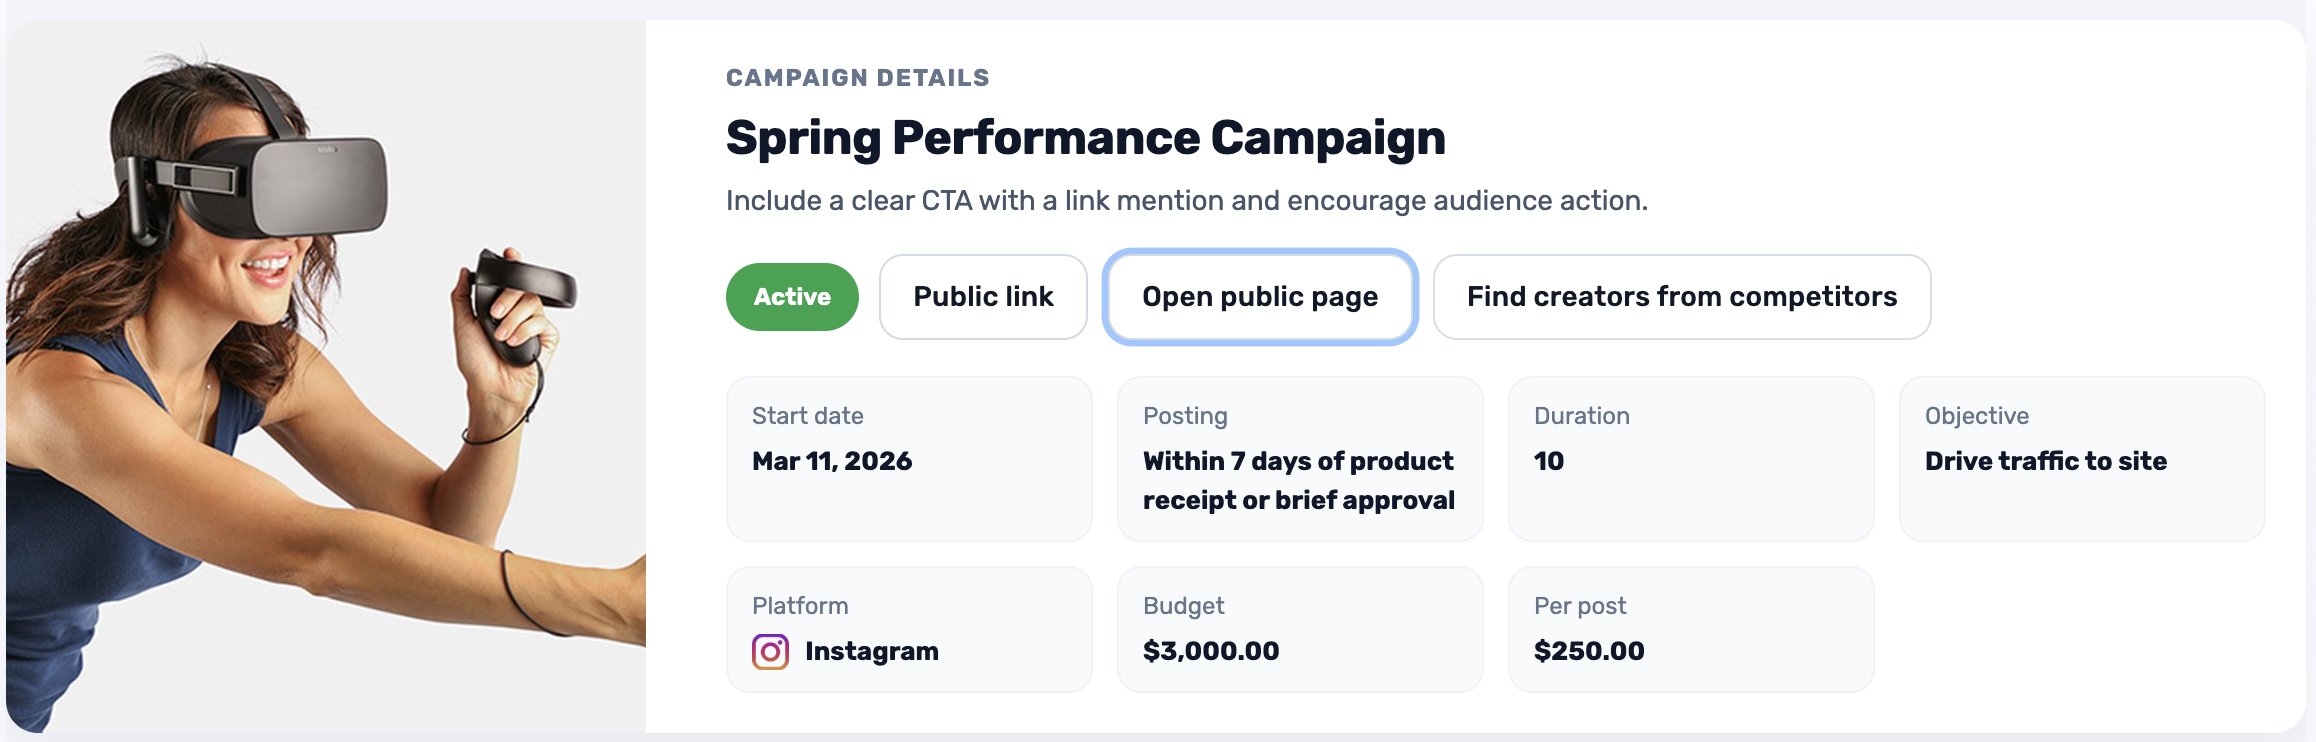Screen dimensions: 2316x742
Task: Select the Posting schedule card
Action: pyautogui.click(x=1299, y=458)
